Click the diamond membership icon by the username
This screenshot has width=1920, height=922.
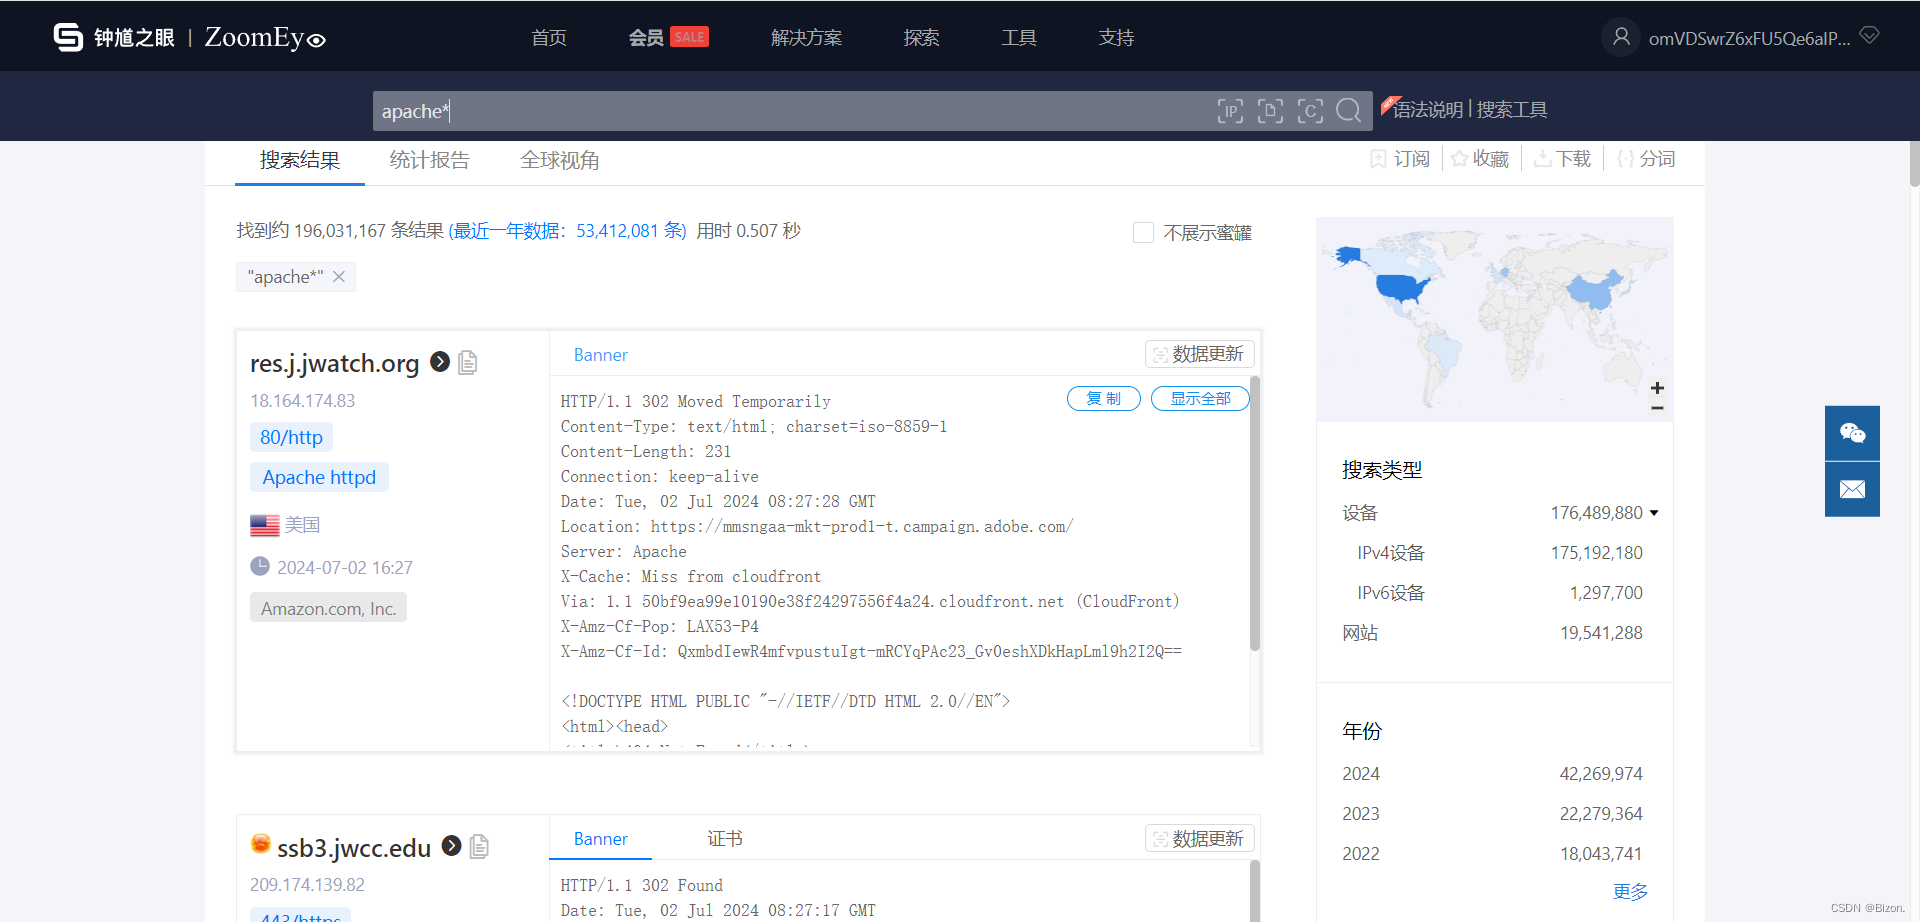click(1869, 36)
